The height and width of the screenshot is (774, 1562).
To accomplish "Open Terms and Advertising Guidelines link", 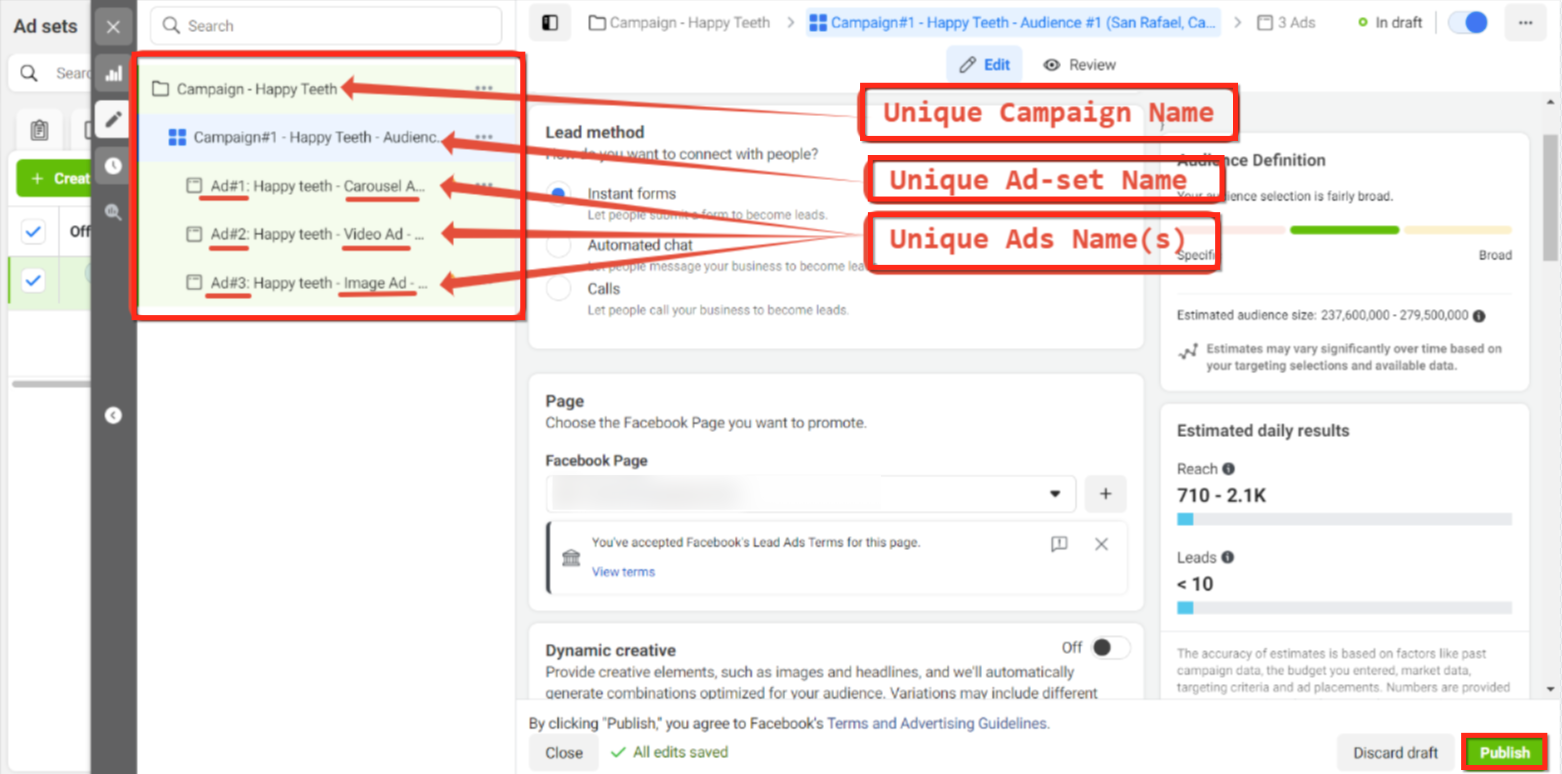I will point(936,723).
